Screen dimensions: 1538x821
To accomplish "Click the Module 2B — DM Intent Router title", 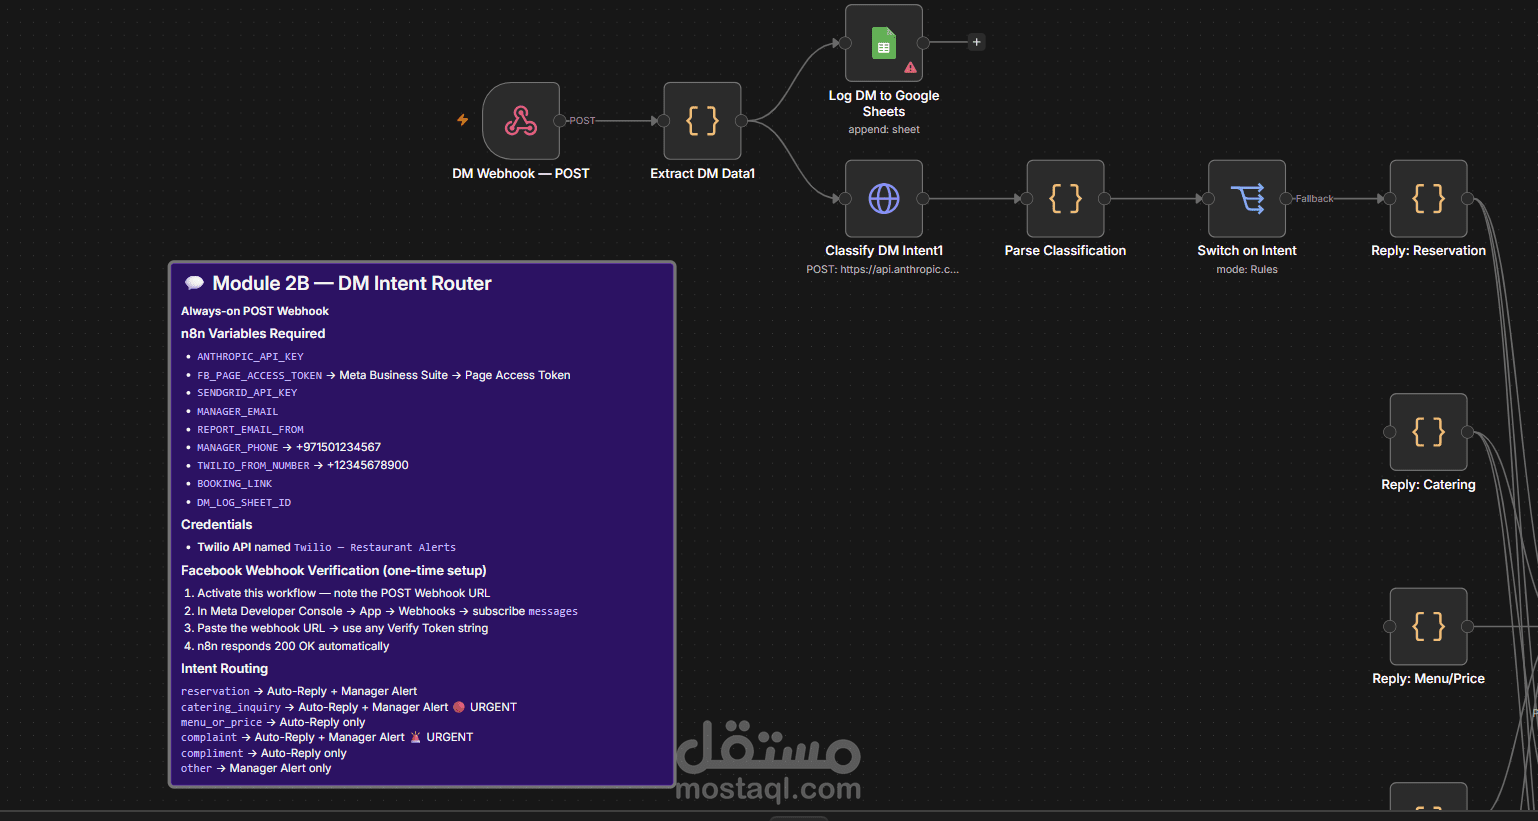I will pyautogui.click(x=352, y=283).
